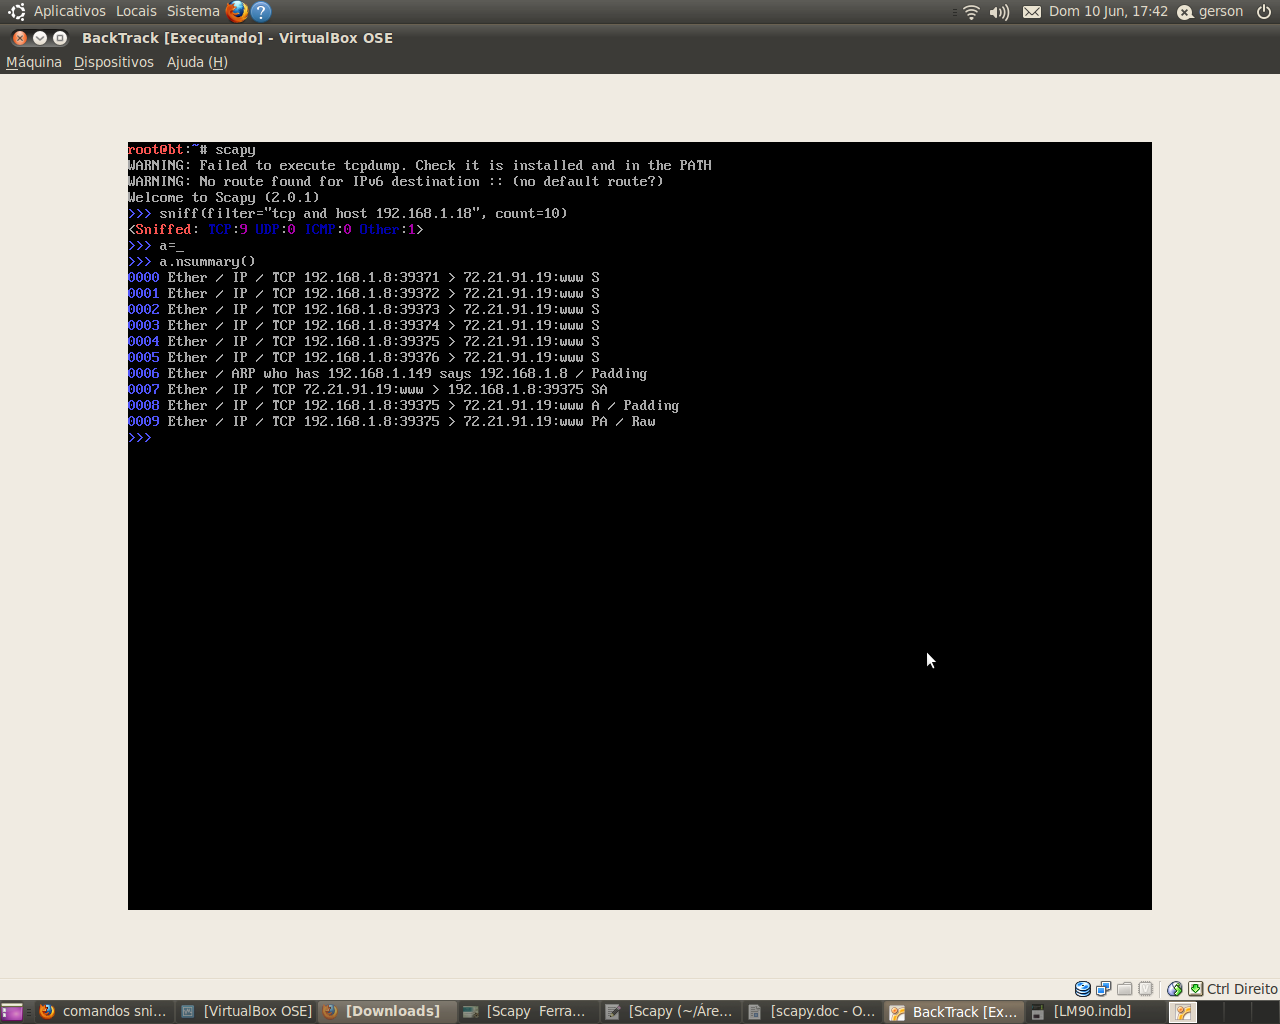Click packet row 0003 in the terminal

[364, 326]
